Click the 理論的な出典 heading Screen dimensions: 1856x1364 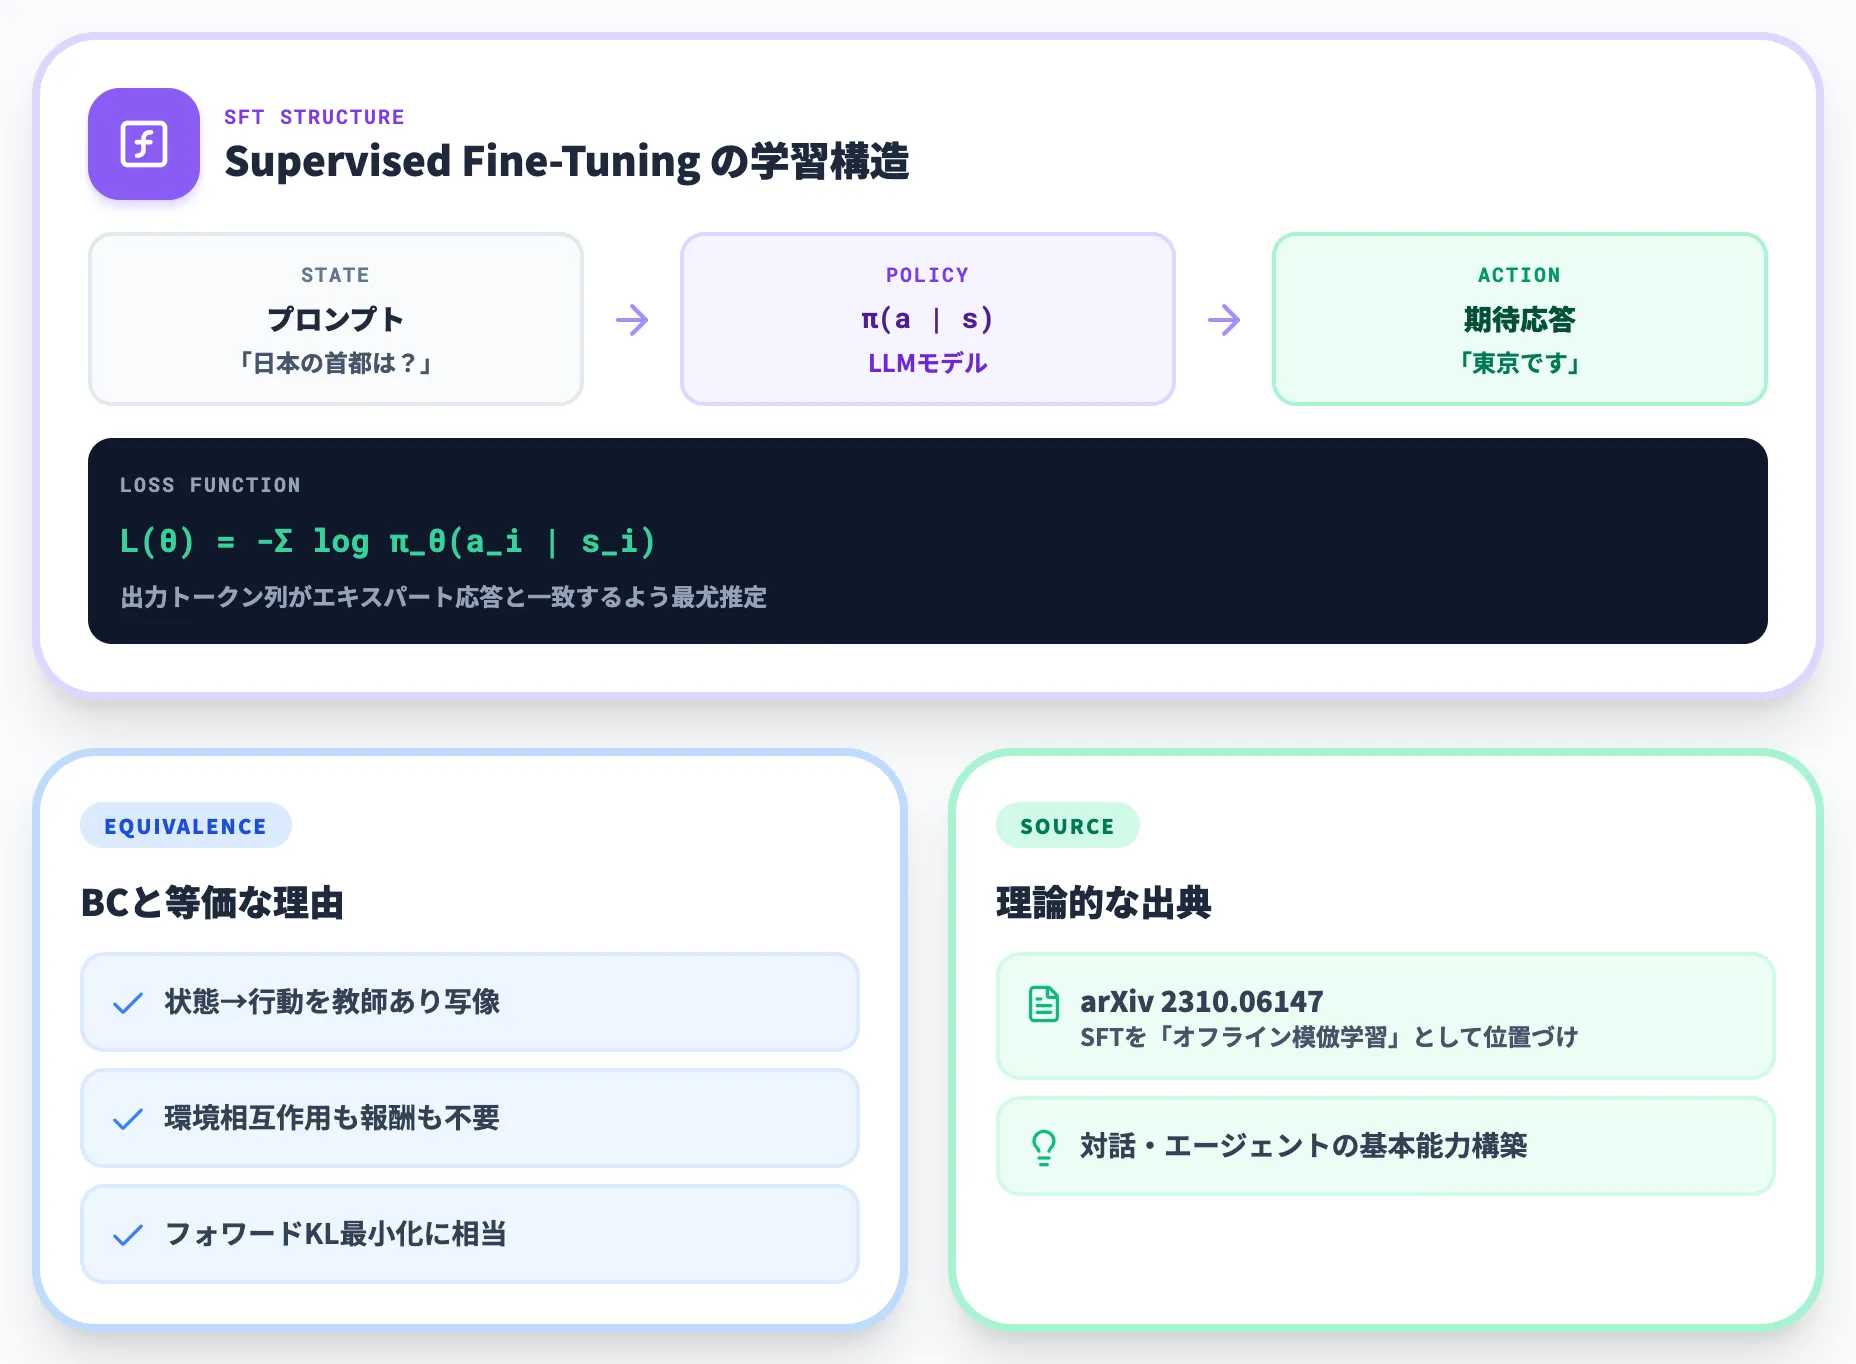1104,903
